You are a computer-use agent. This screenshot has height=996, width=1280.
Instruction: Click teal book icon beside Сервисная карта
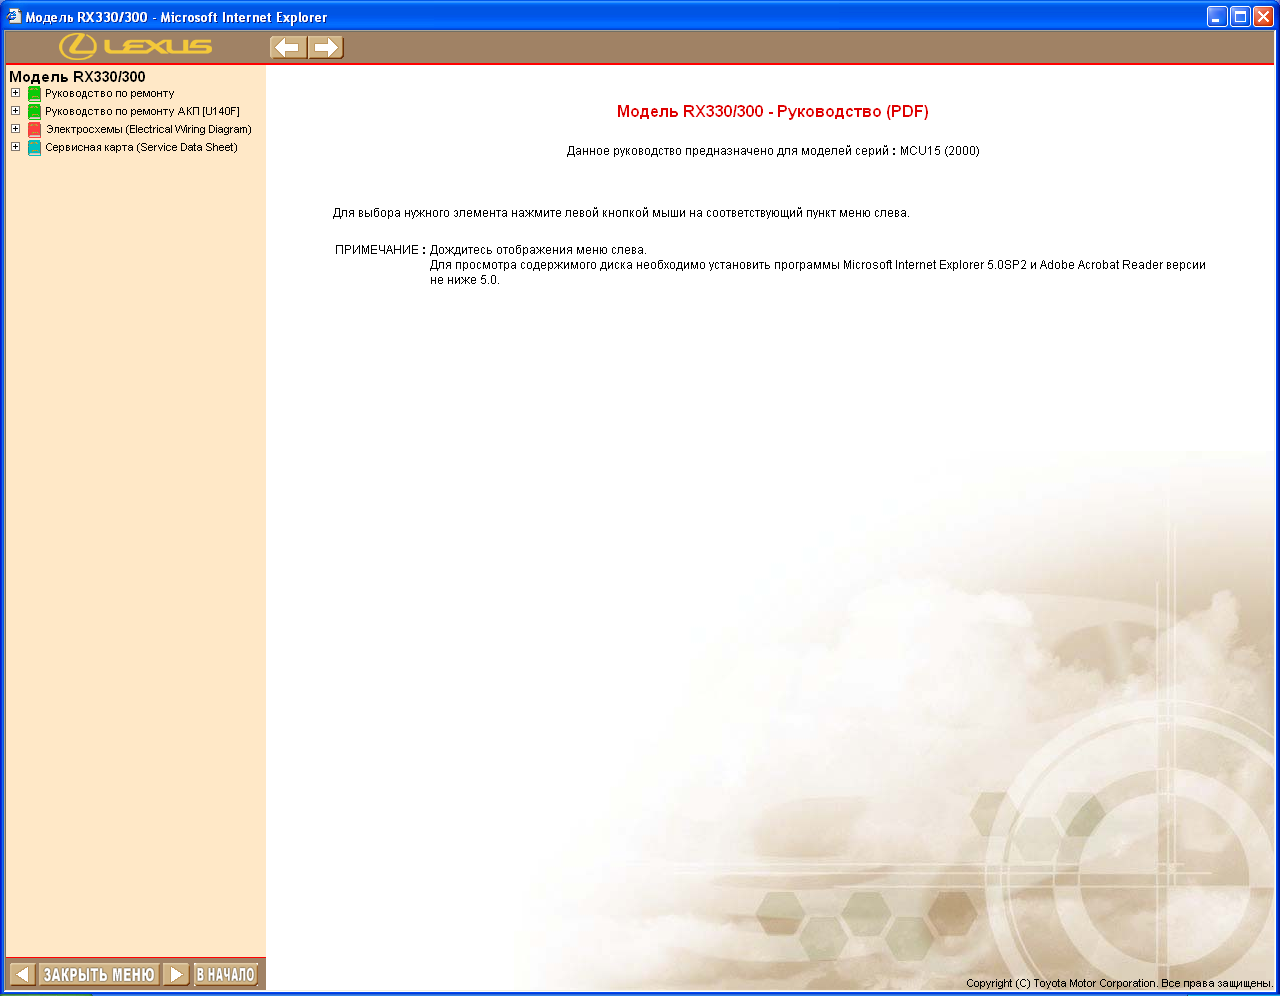(x=34, y=148)
